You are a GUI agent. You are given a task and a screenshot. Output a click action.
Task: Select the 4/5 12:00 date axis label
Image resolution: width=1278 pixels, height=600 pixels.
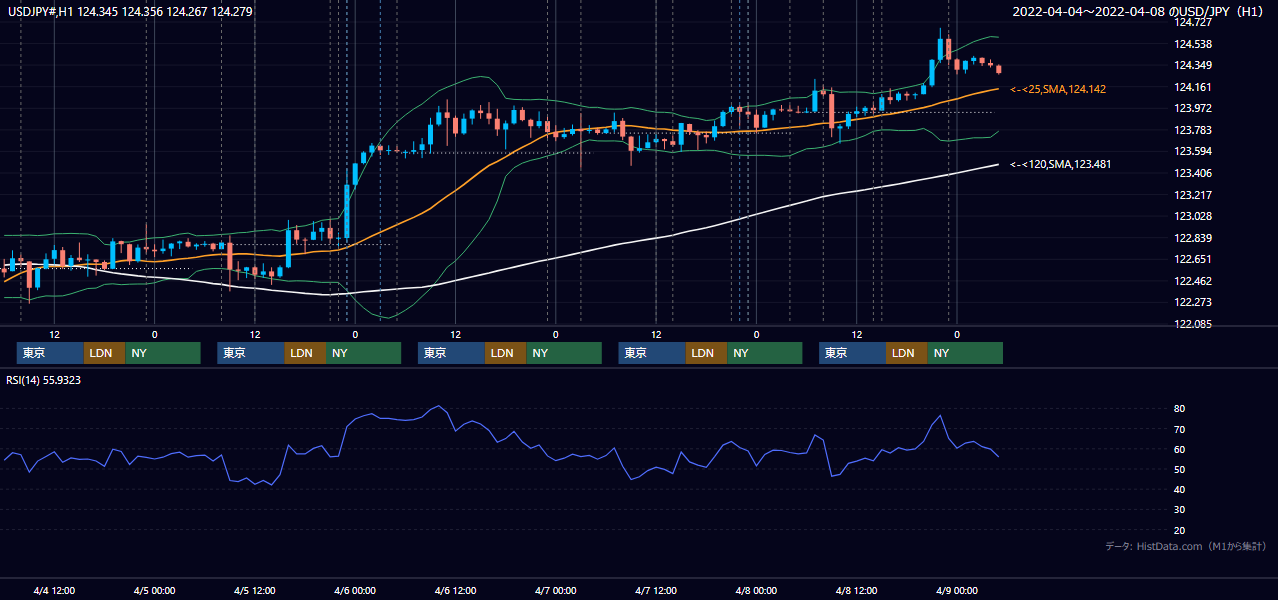[255, 590]
